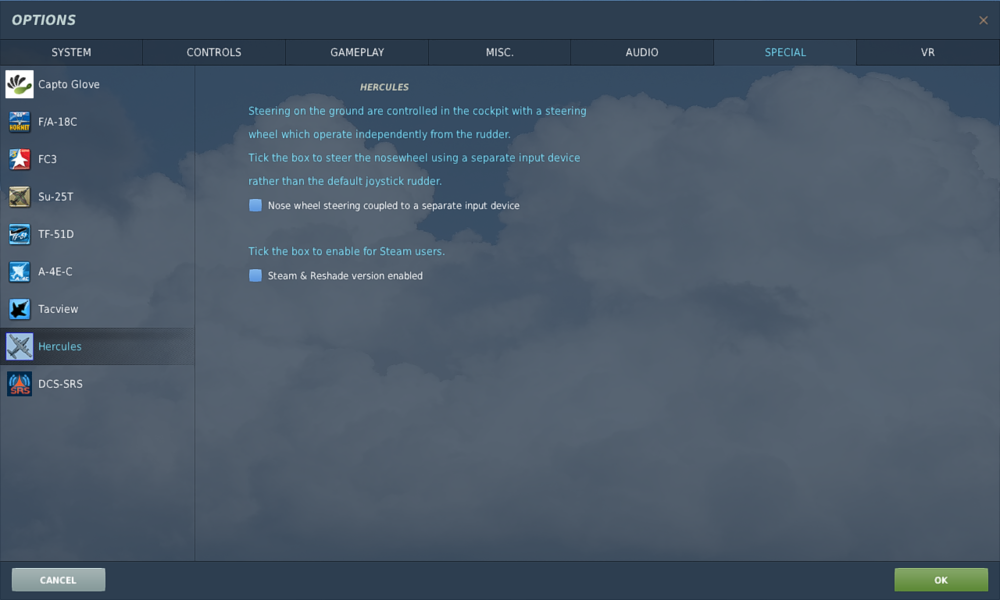Click 'Tick the box to enable for Steam users' text
This screenshot has width=1000, height=600.
point(346,251)
